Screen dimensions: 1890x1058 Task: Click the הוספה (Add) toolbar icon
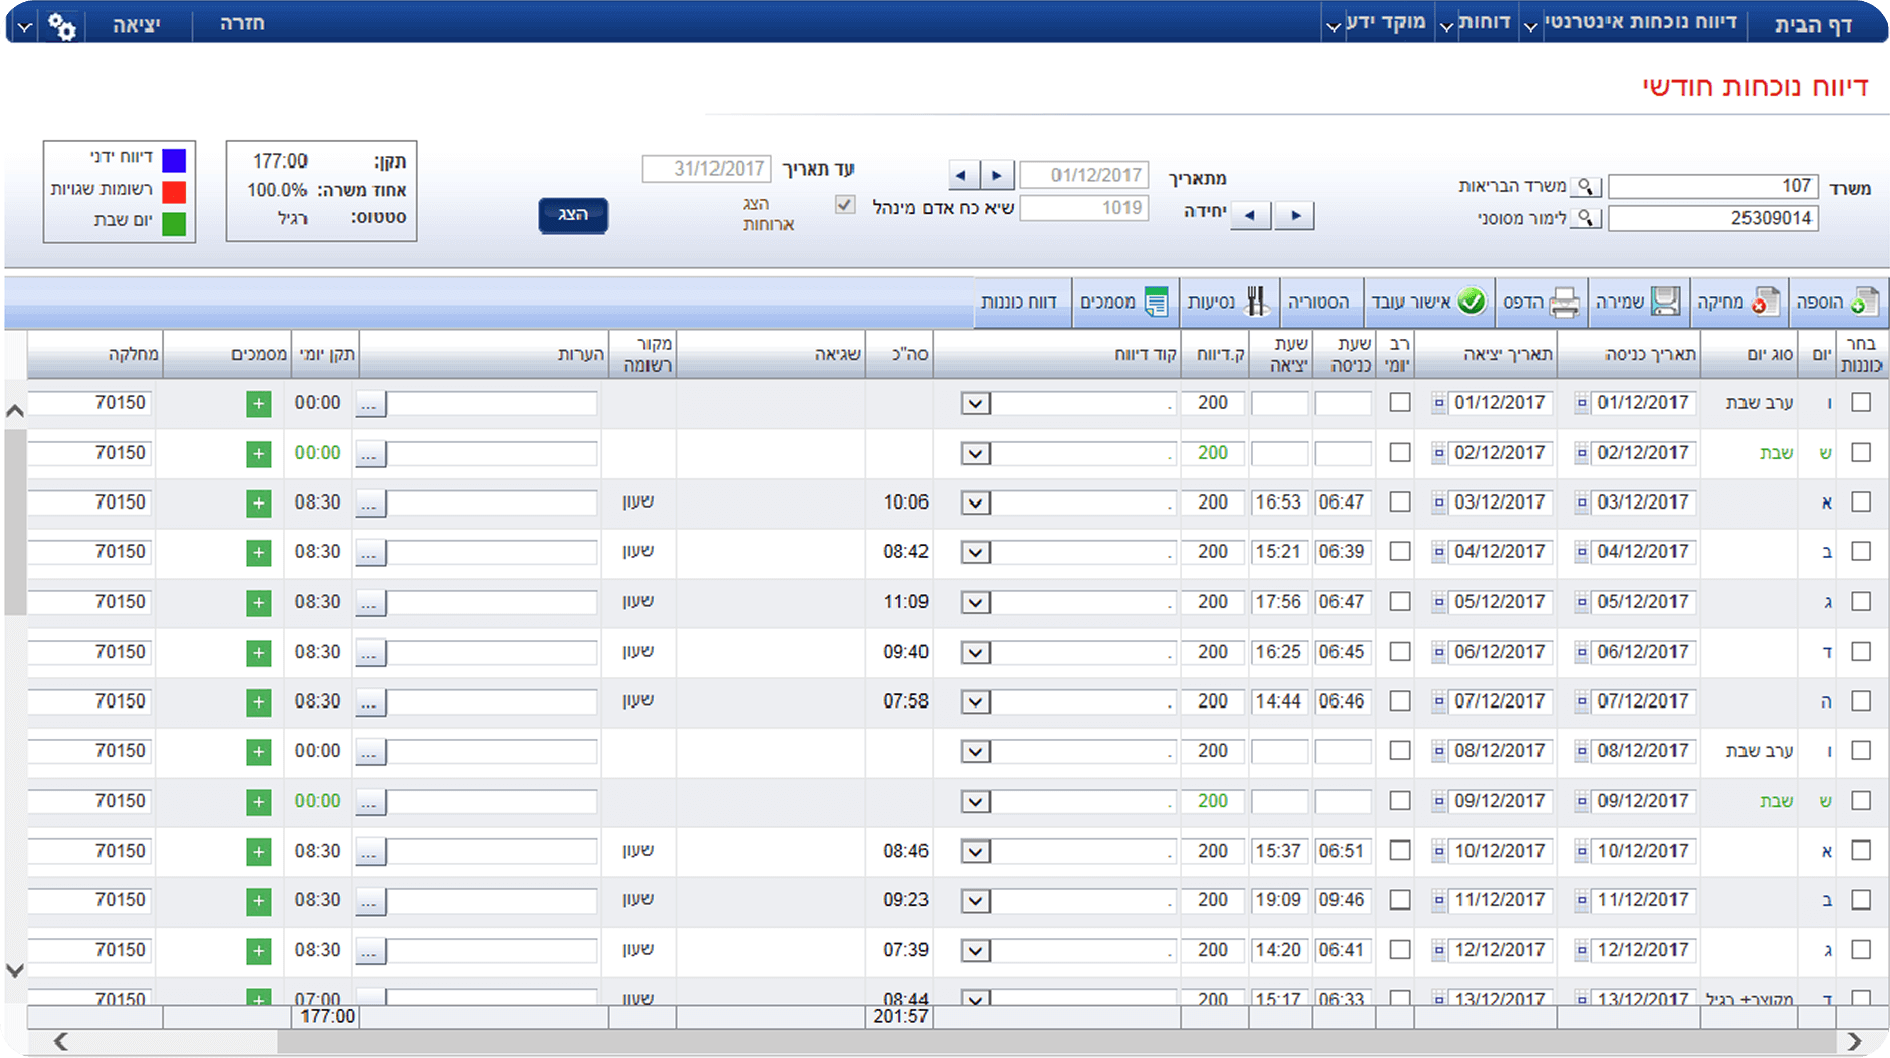click(1864, 302)
